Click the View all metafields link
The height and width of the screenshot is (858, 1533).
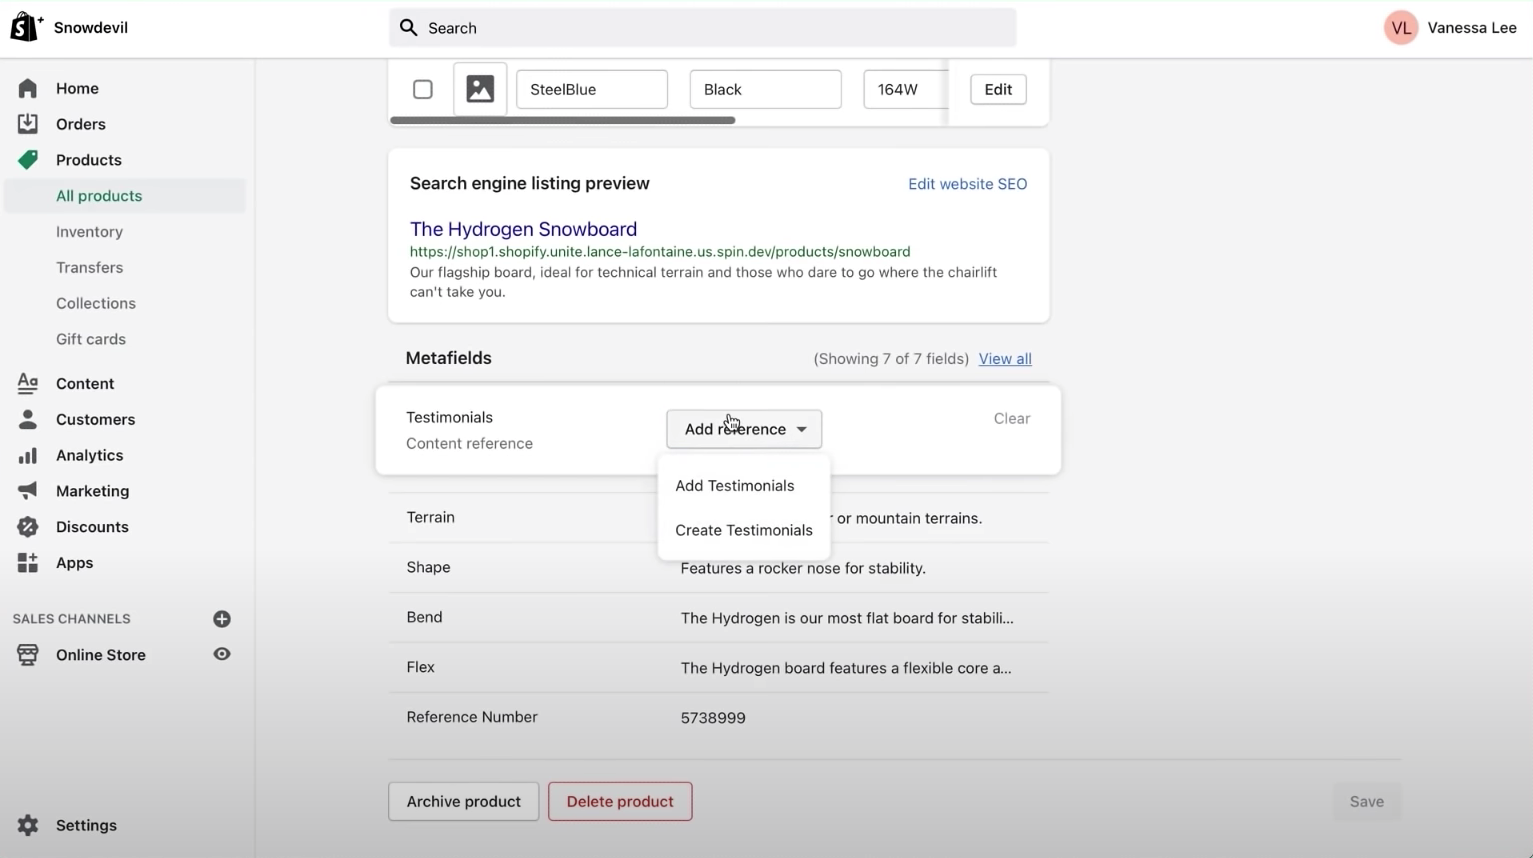tap(1005, 359)
